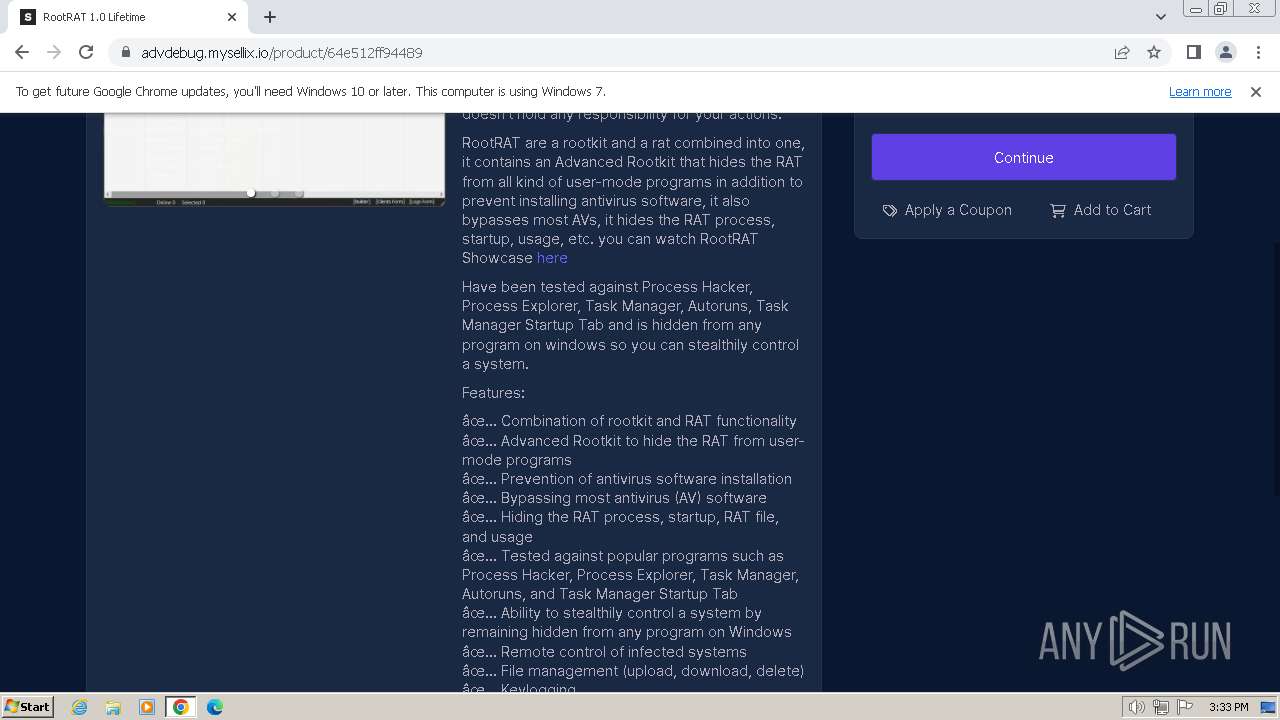Open the Chrome three-dot menu

[1258, 52]
